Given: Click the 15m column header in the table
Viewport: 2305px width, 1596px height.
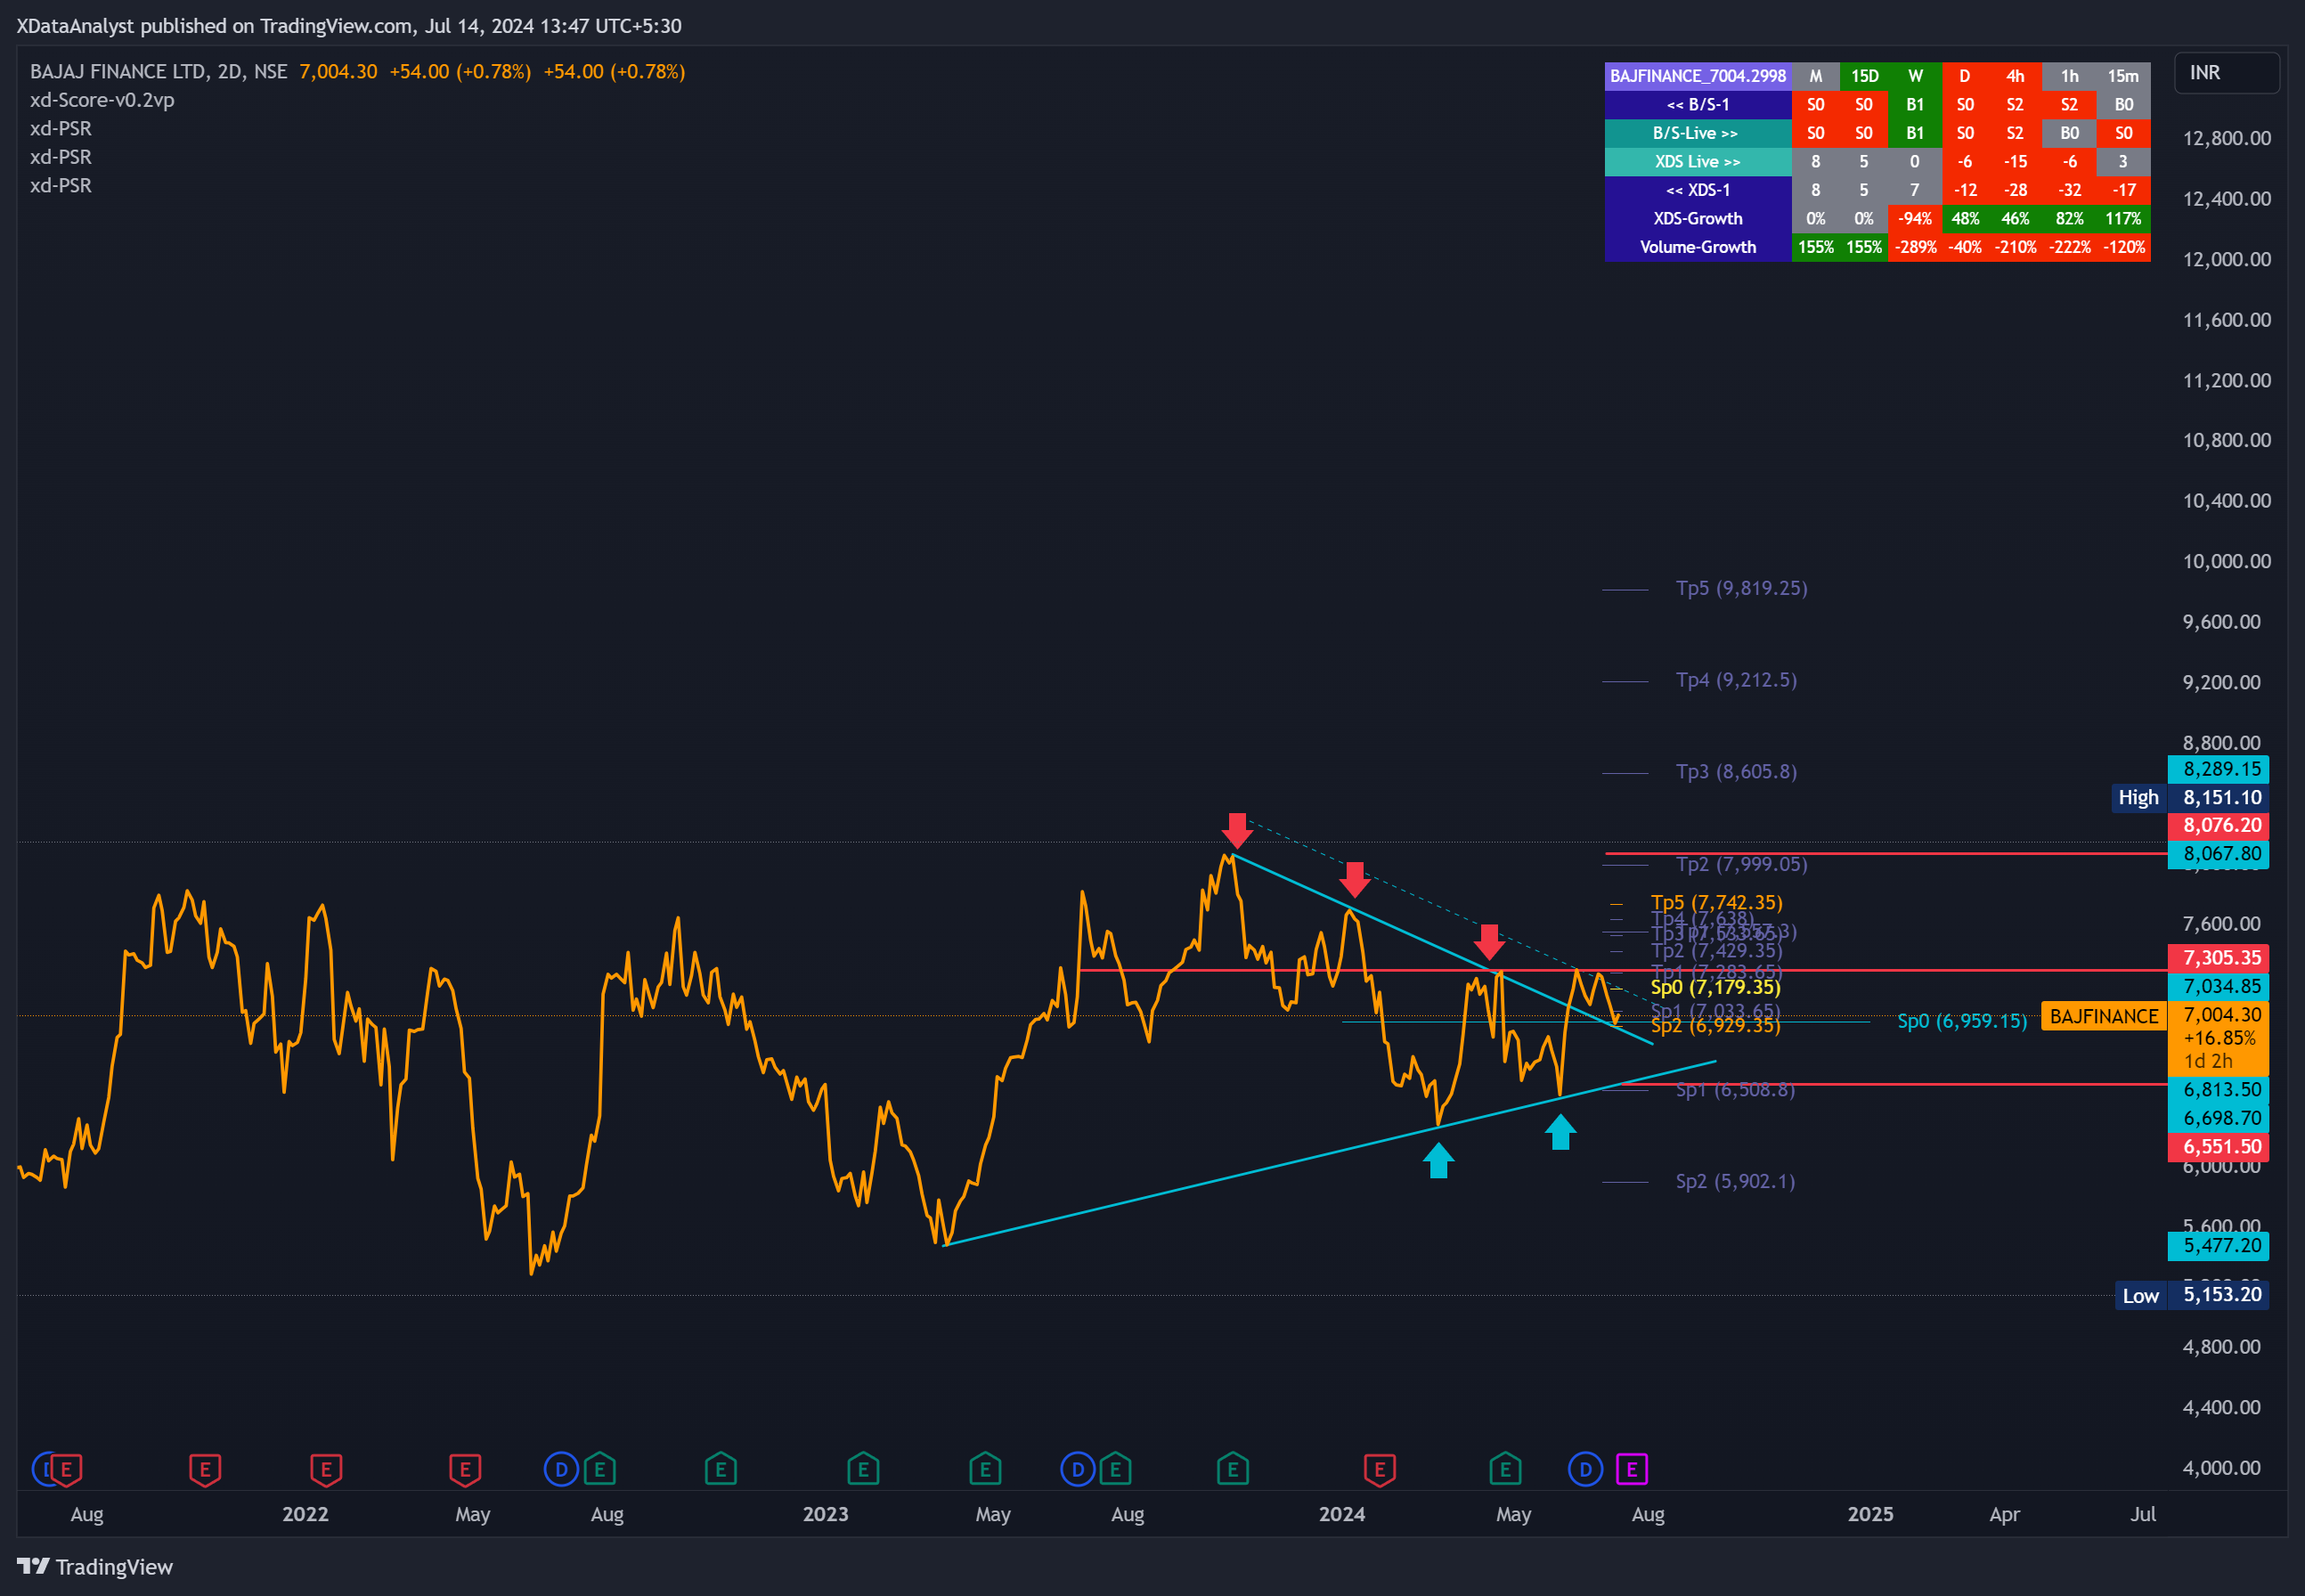Looking at the screenshot, I should (x=2123, y=76).
